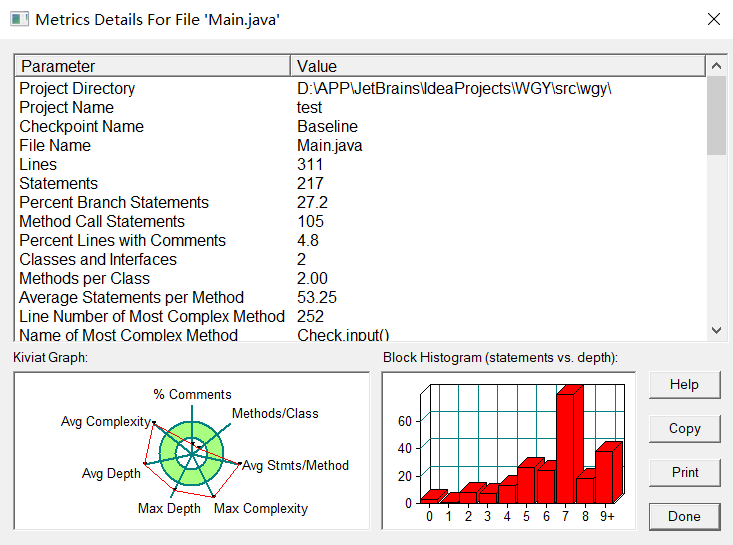The width and height of the screenshot is (733, 545).
Task: Select the Project Name row
Action: (360, 108)
